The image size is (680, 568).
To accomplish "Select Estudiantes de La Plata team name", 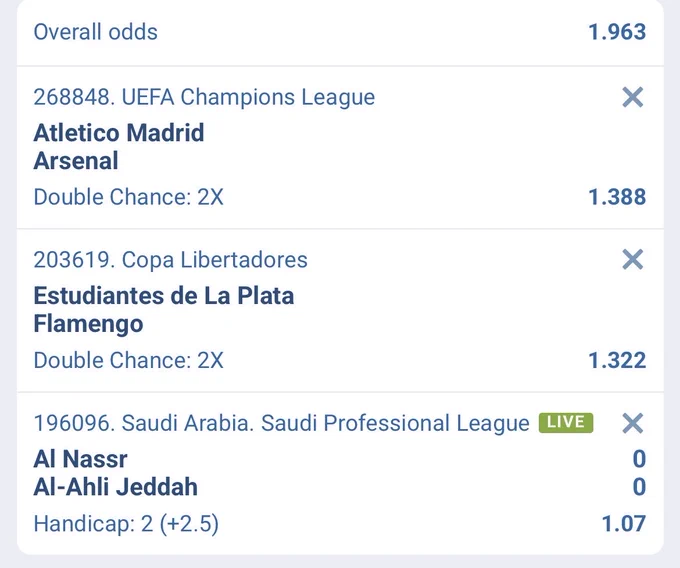I will pyautogui.click(x=164, y=296).
